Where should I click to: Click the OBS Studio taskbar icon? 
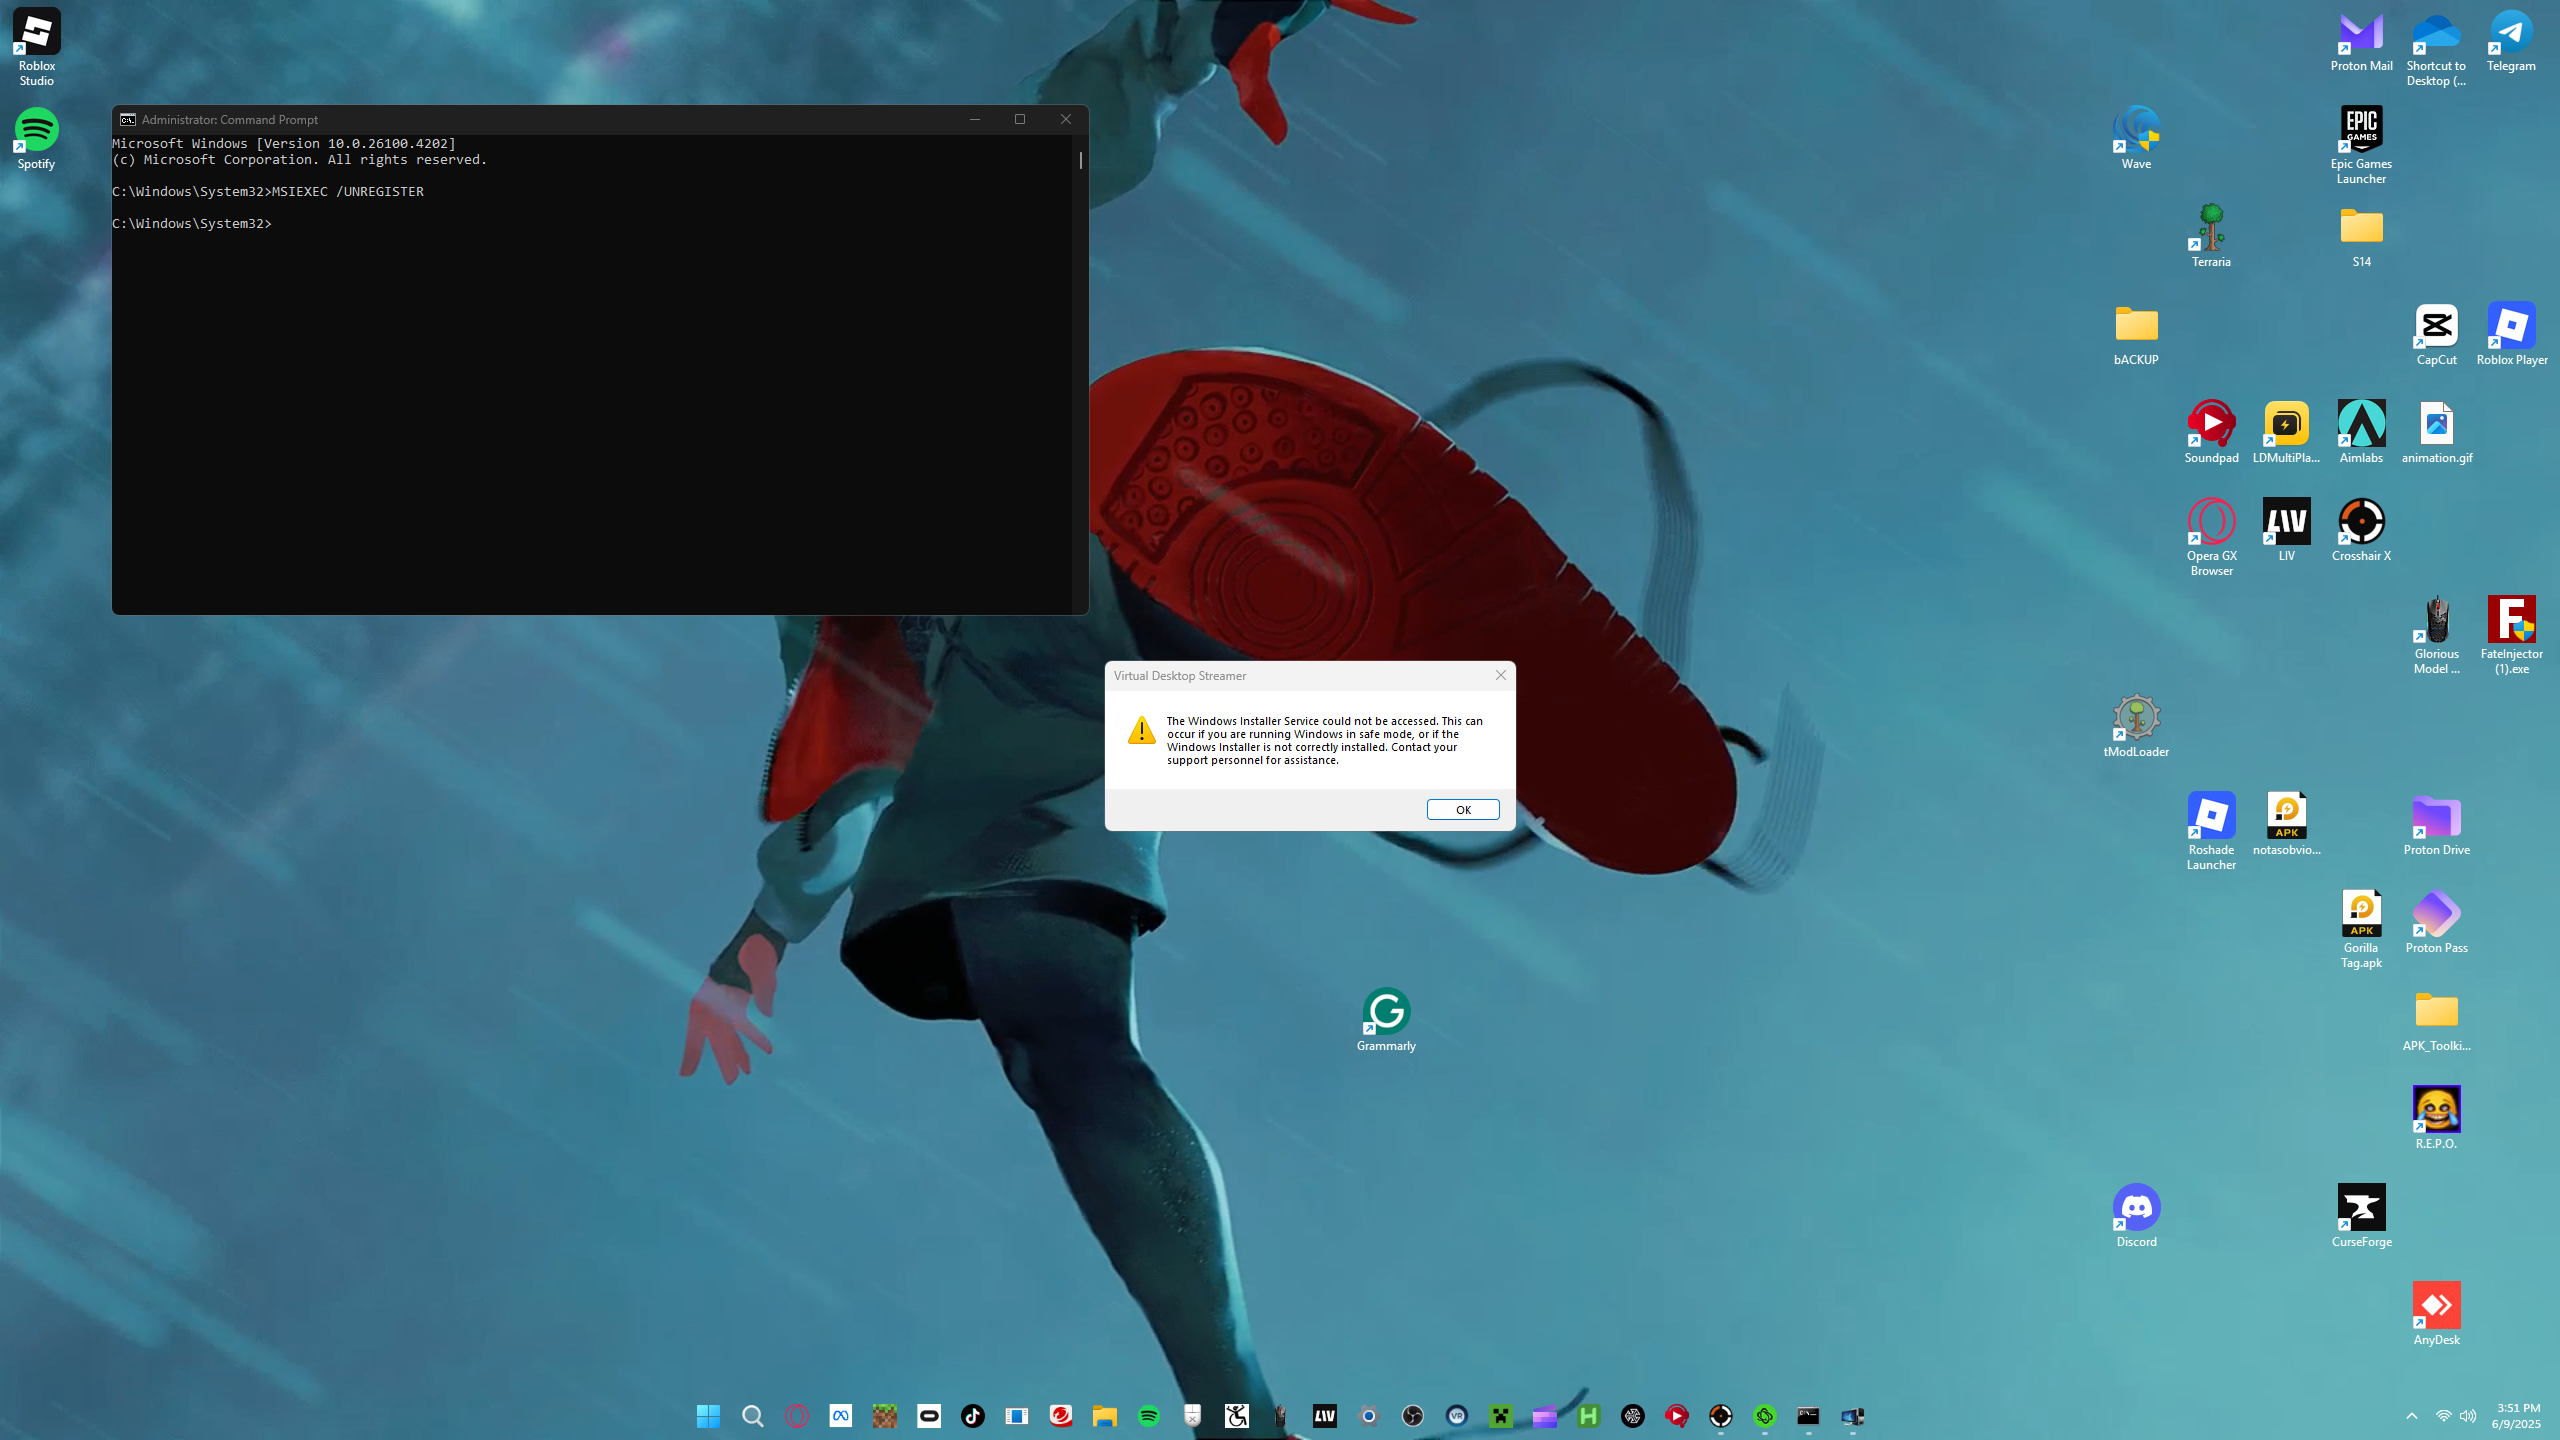pyautogui.click(x=1412, y=1416)
